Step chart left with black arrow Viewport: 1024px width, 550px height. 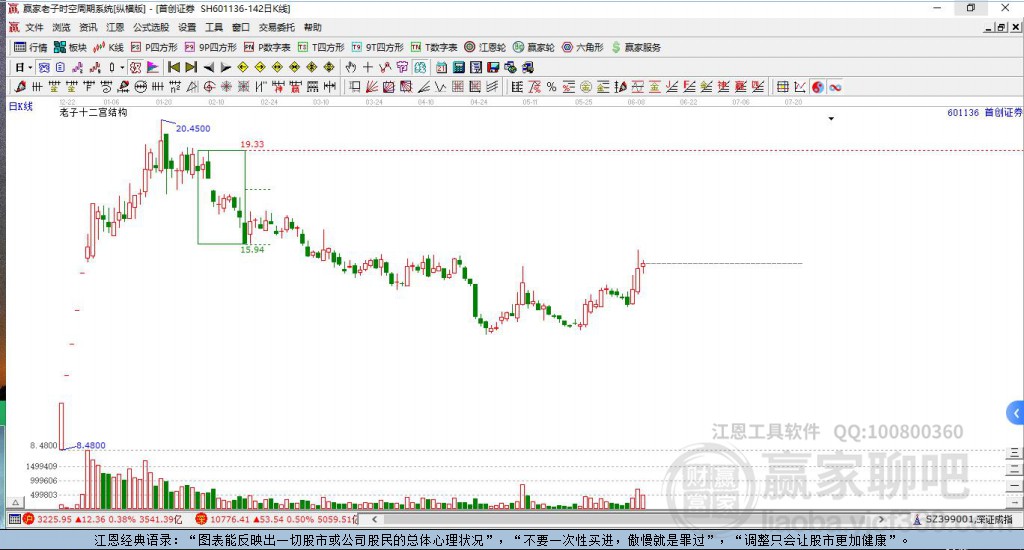208,67
